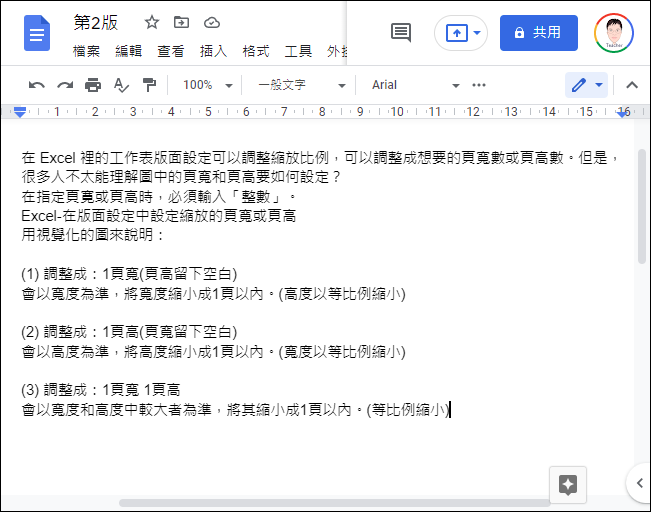Run spelling and grammar check
651x512 pixels.
[121, 85]
